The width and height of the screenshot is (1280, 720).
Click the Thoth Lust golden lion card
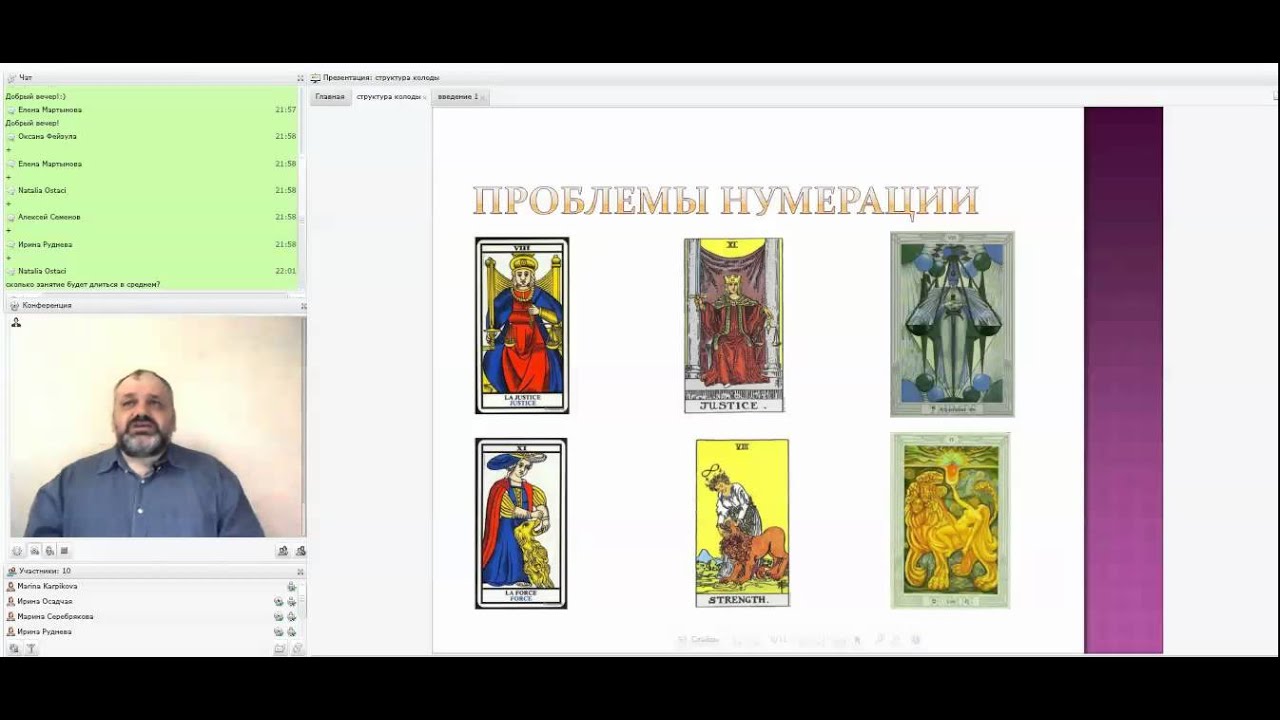click(x=950, y=520)
